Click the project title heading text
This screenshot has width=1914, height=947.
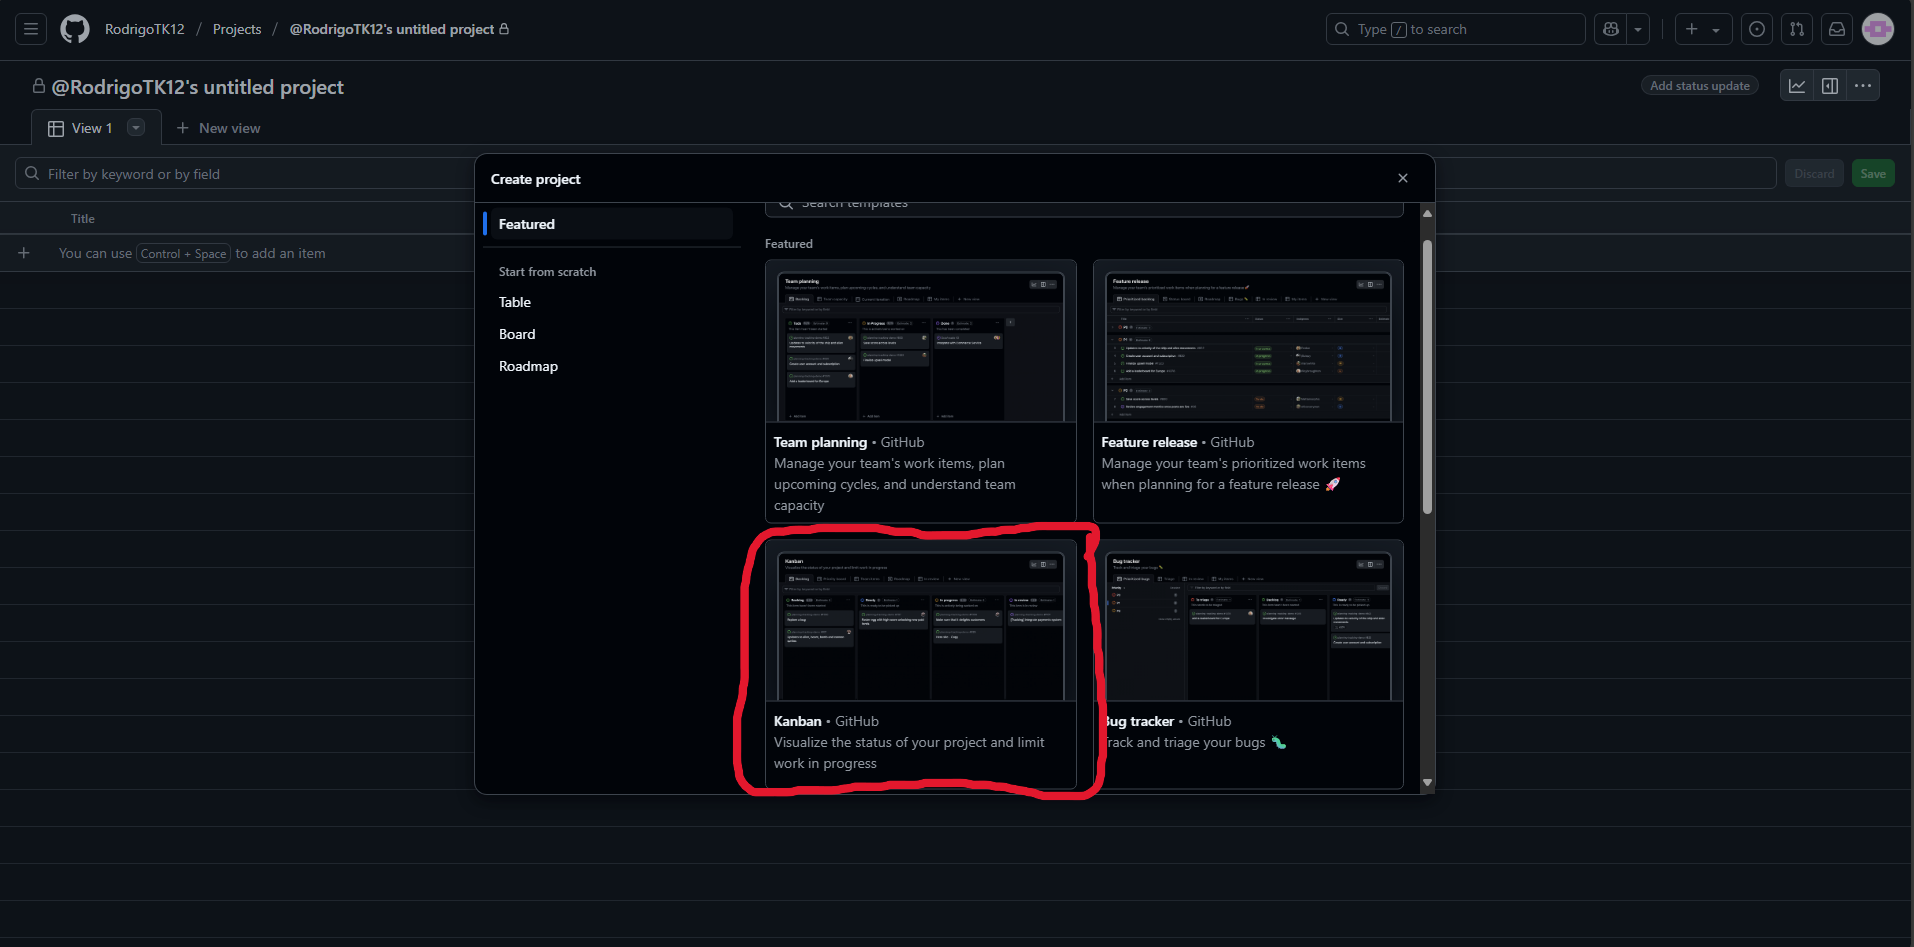(x=198, y=87)
